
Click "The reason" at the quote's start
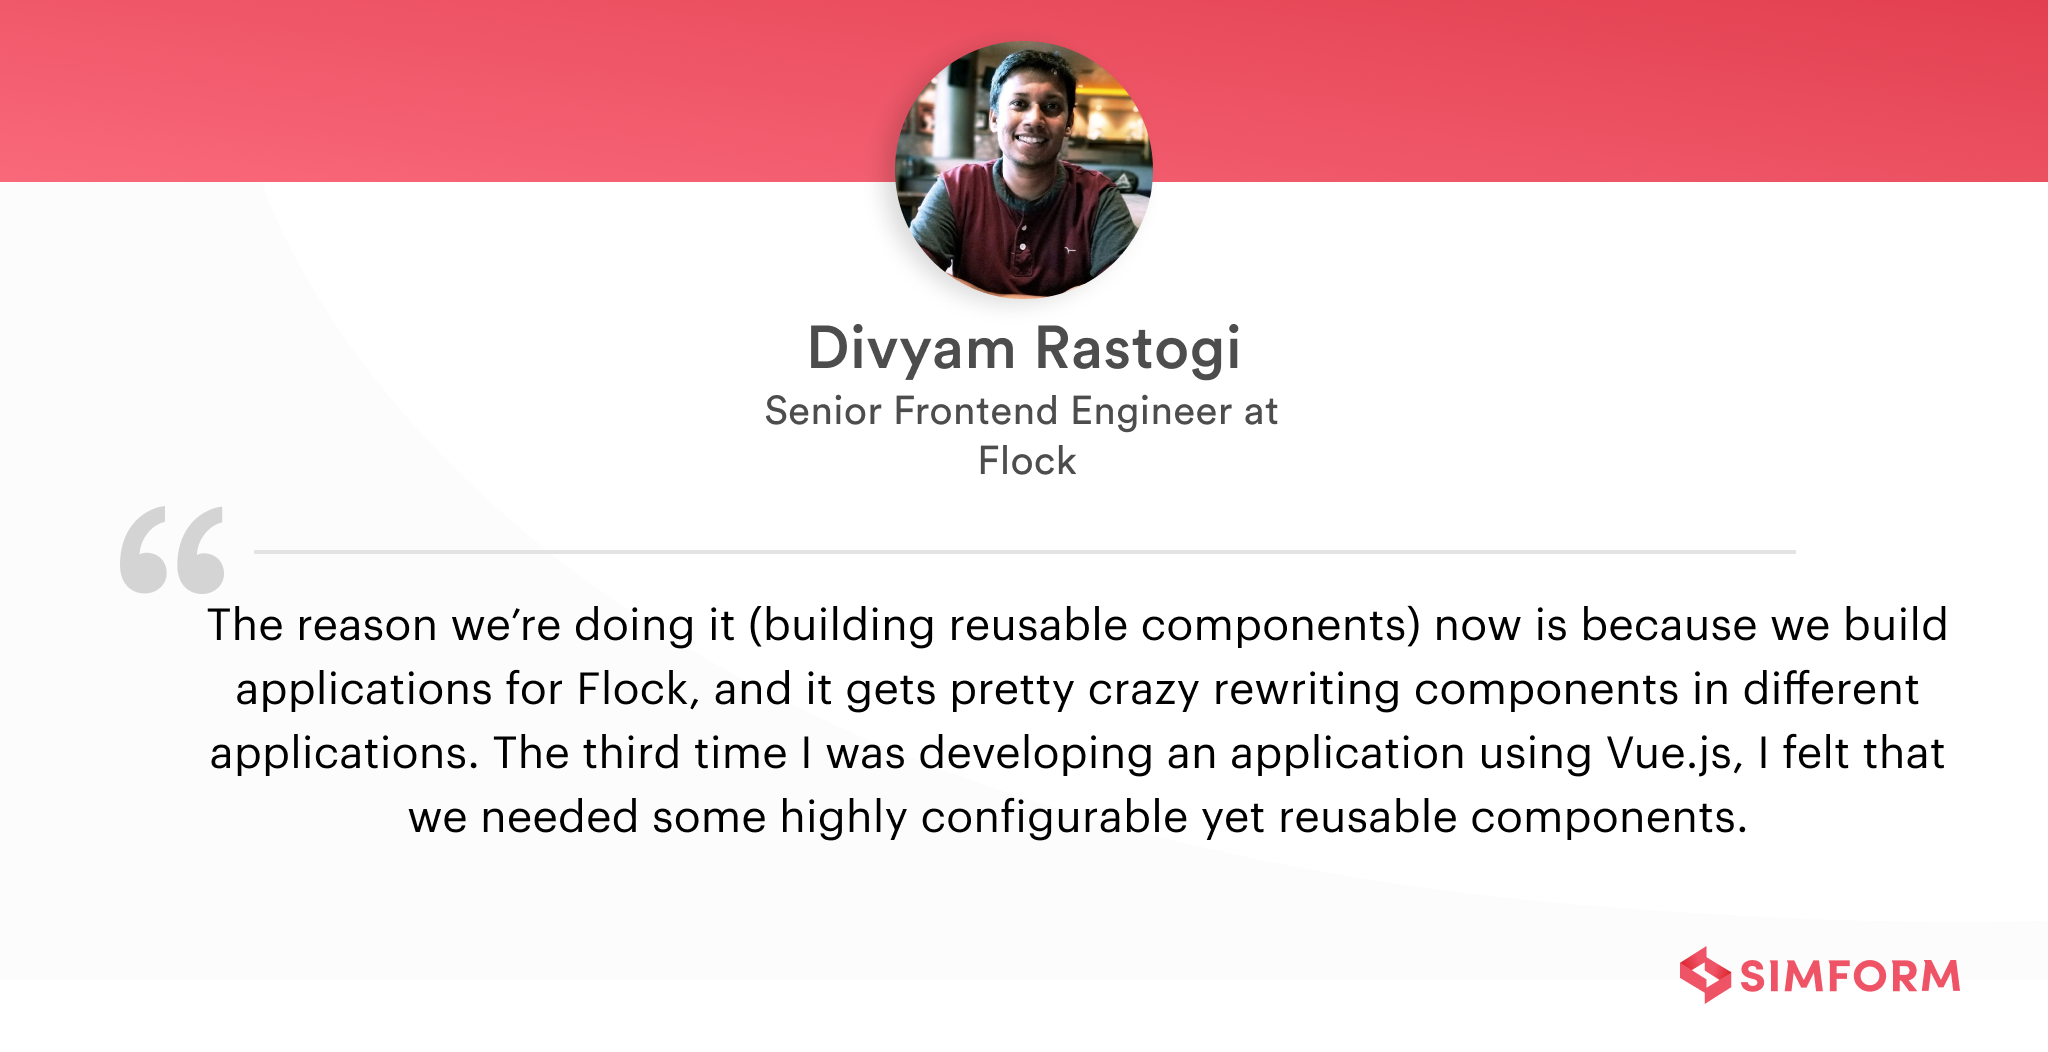coord(322,625)
